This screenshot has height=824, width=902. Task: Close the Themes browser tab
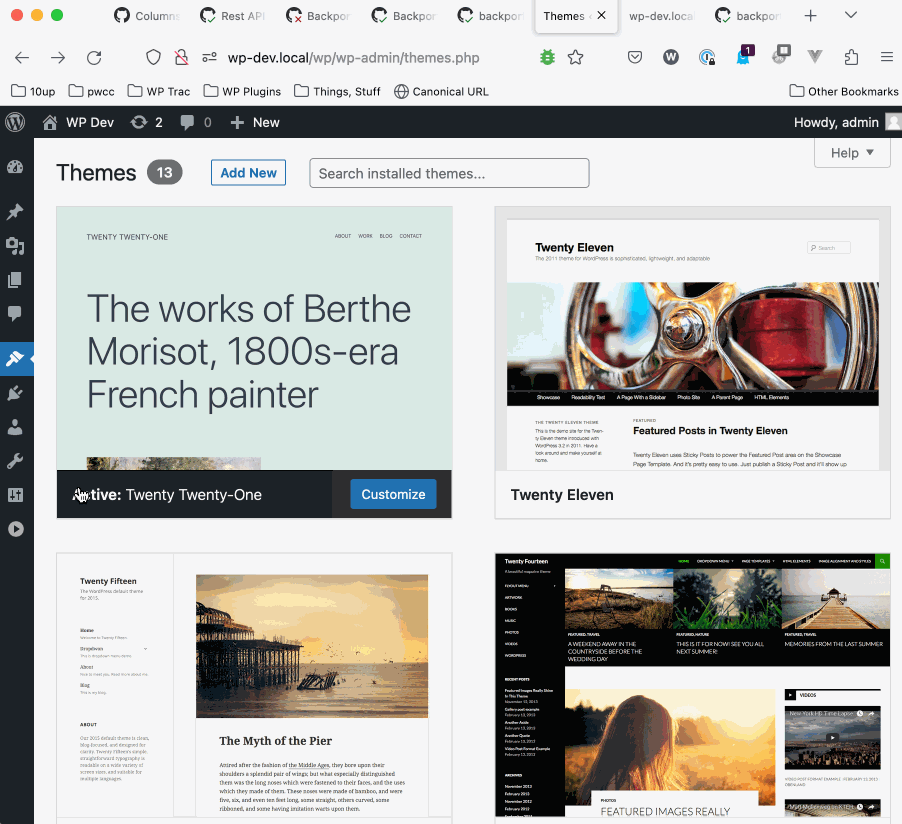tap(601, 16)
